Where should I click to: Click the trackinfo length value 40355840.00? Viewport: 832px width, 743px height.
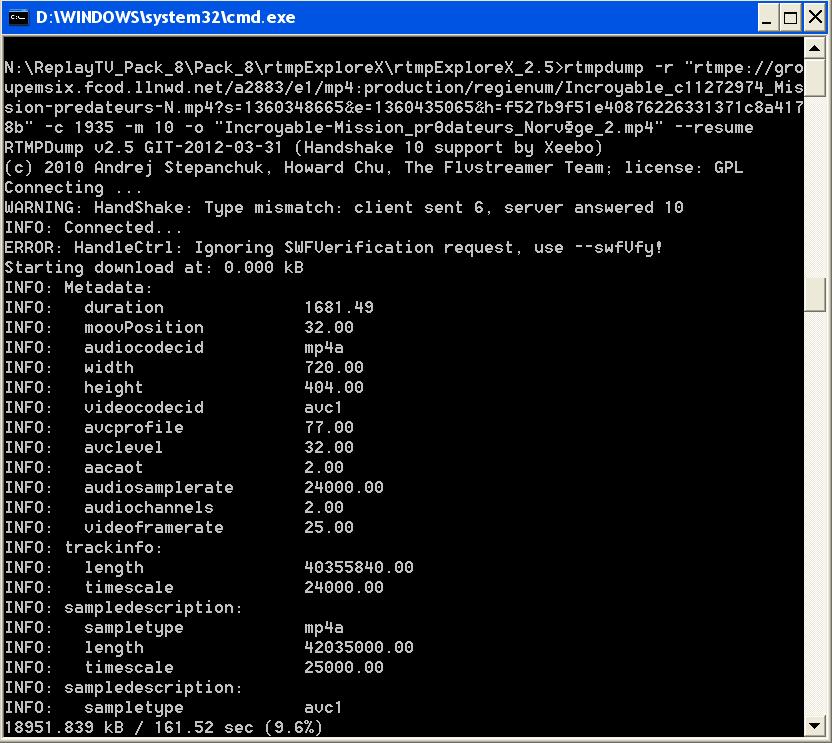(358, 568)
